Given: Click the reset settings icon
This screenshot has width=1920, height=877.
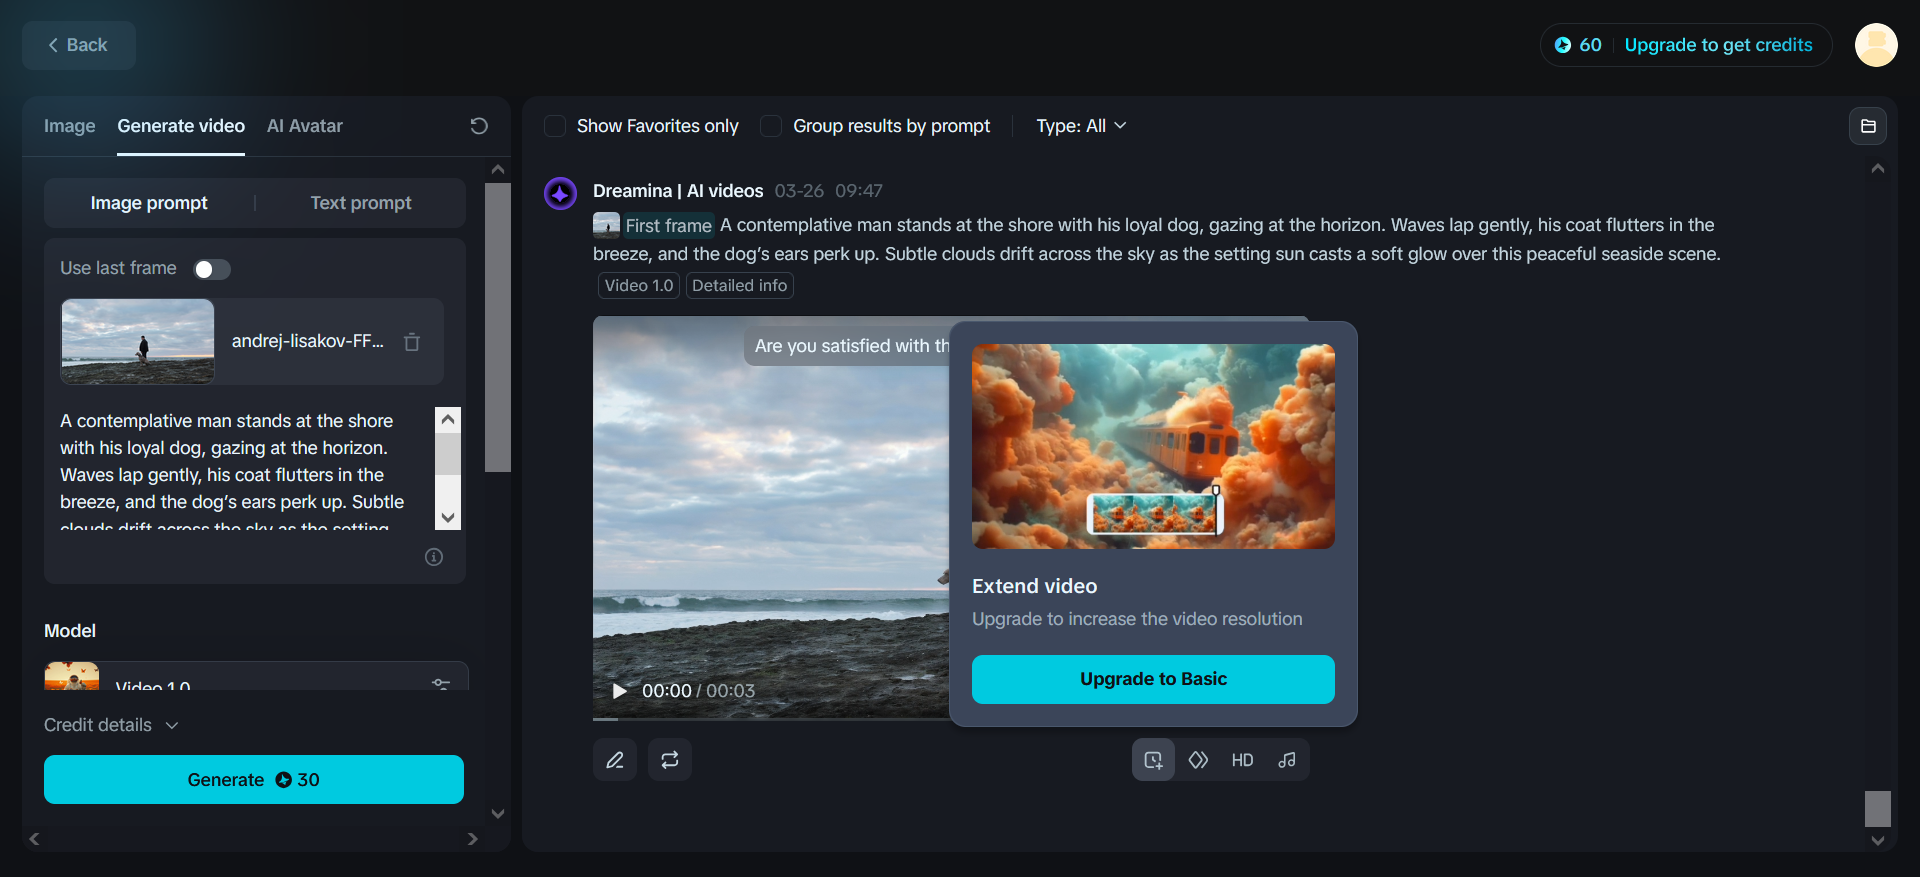Looking at the screenshot, I should pos(479,126).
